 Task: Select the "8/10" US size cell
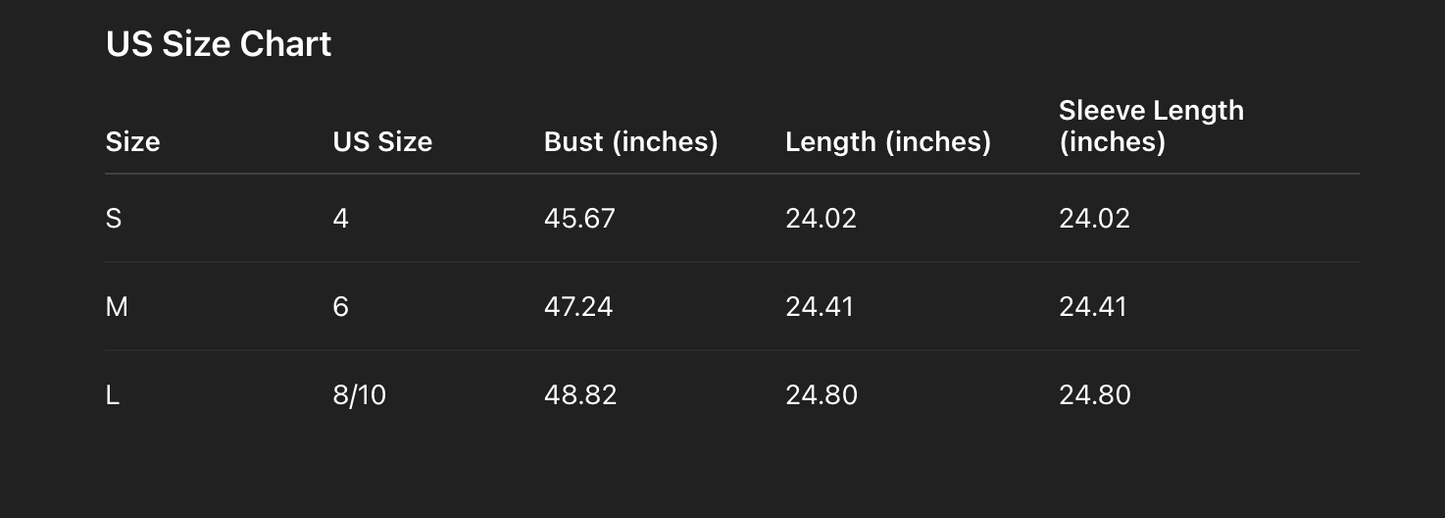359,395
